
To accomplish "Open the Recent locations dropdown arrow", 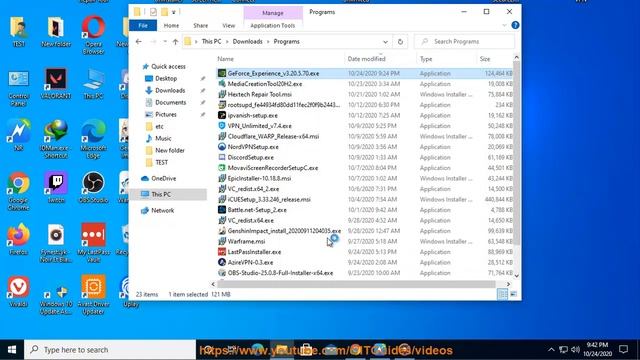I will click(x=165, y=42).
